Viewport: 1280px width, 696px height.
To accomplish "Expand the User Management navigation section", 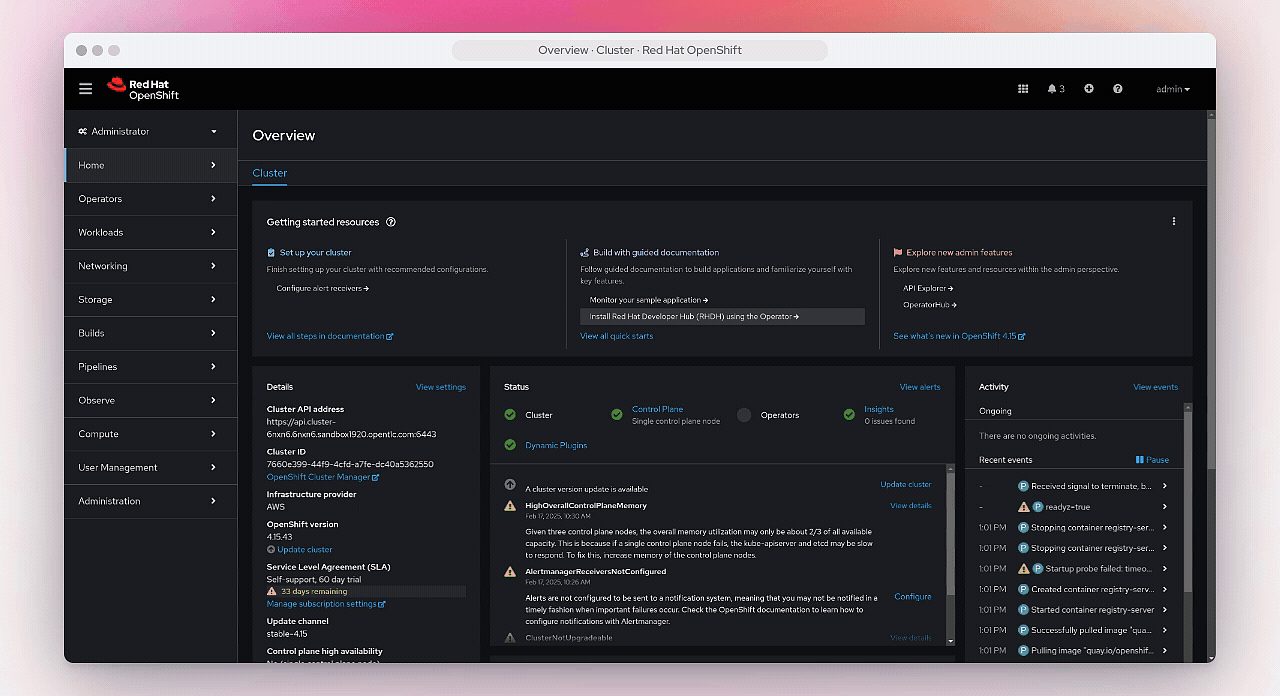I will (150, 467).
